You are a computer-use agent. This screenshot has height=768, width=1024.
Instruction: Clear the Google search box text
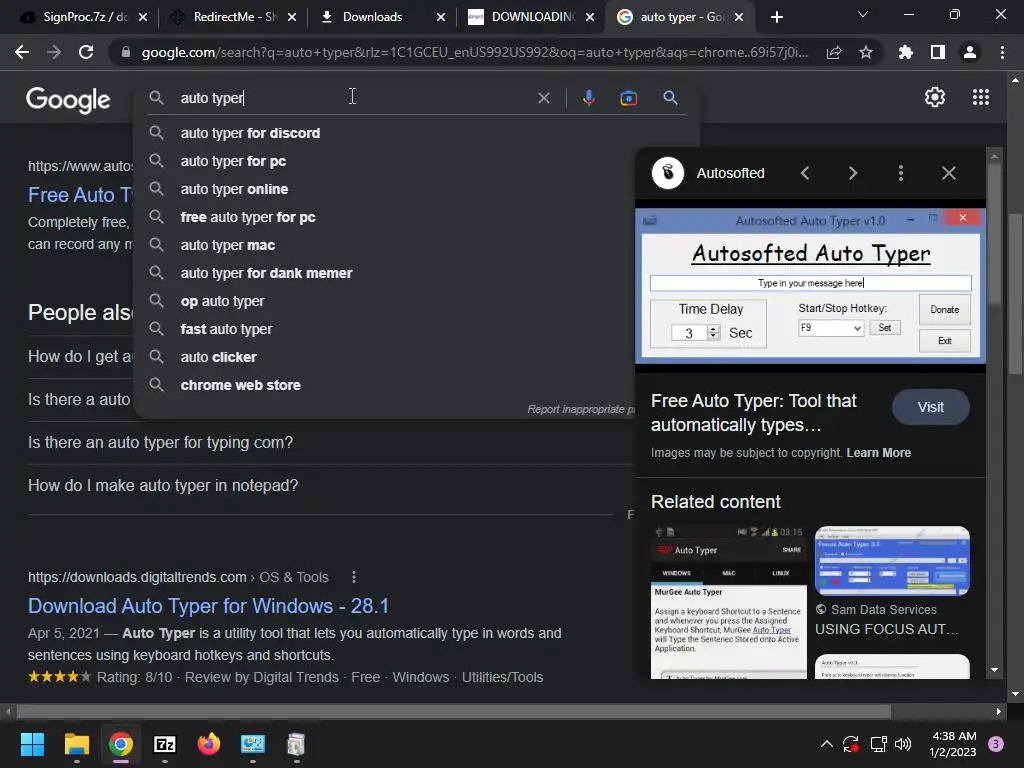click(x=543, y=98)
